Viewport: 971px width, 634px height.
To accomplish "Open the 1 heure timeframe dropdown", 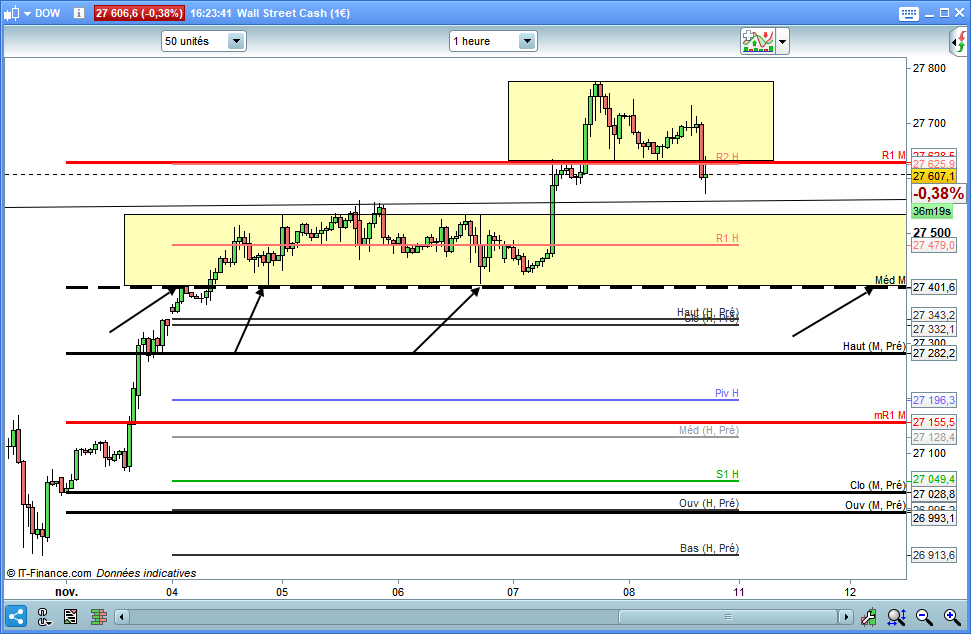I will click(493, 41).
